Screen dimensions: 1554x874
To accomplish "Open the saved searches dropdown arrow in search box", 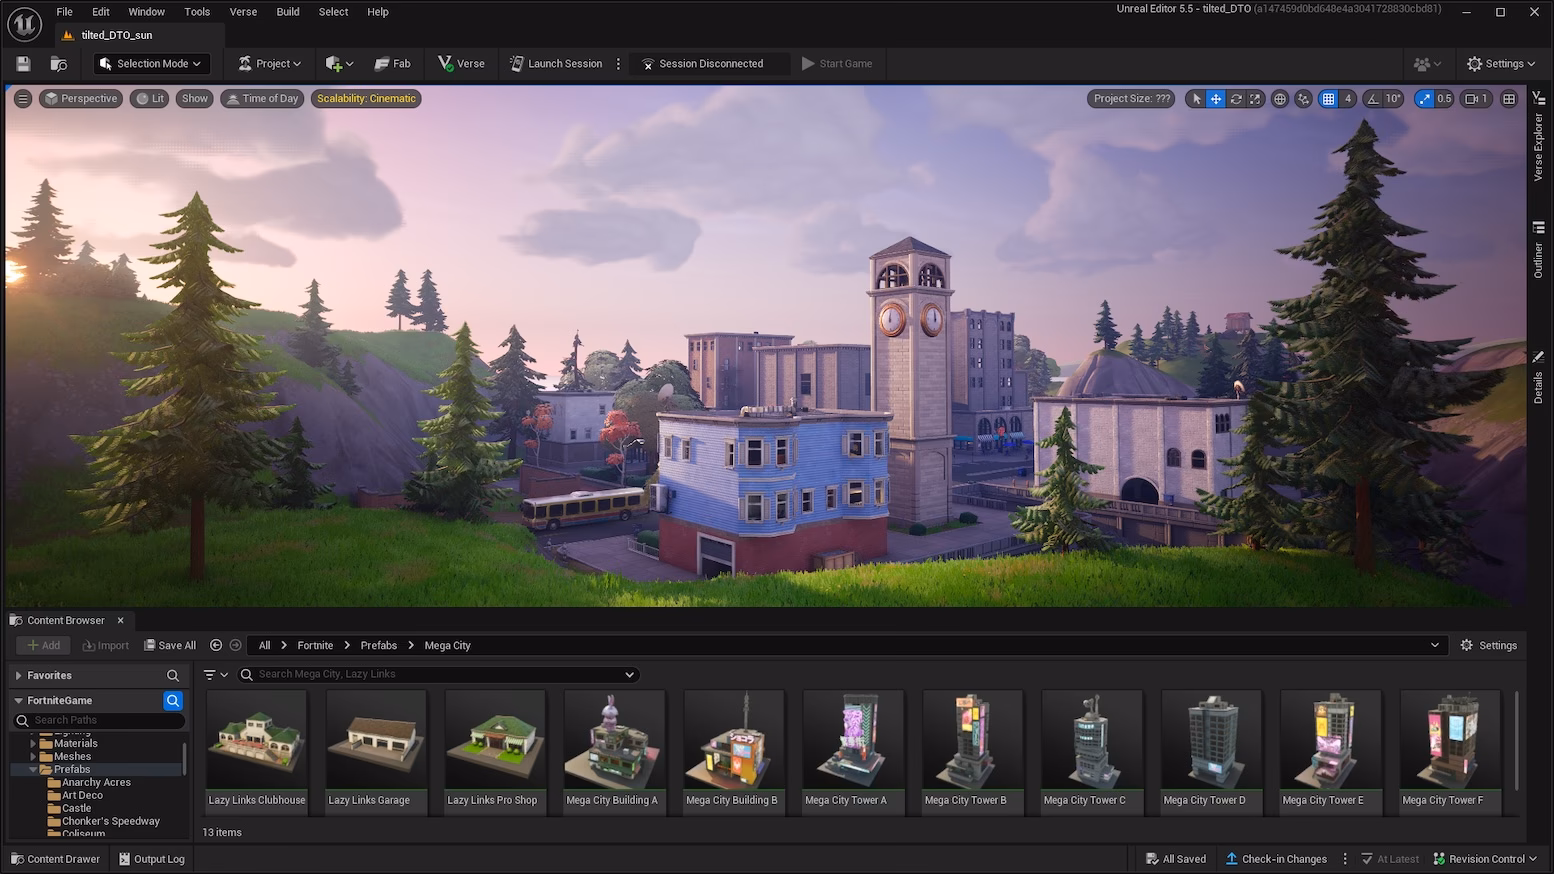I will coord(629,675).
